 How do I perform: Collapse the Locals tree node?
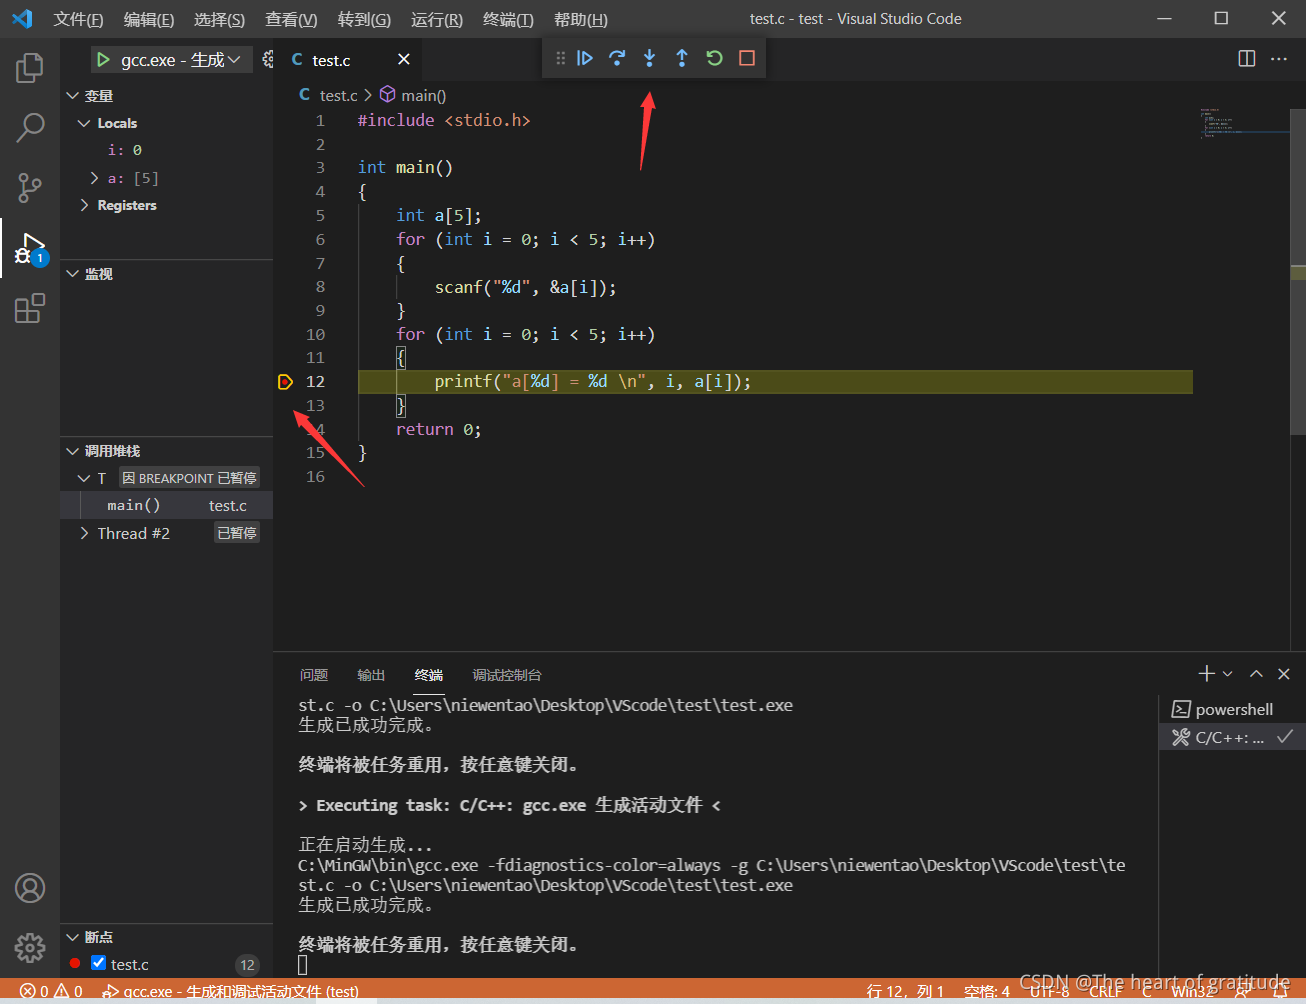click(x=84, y=123)
